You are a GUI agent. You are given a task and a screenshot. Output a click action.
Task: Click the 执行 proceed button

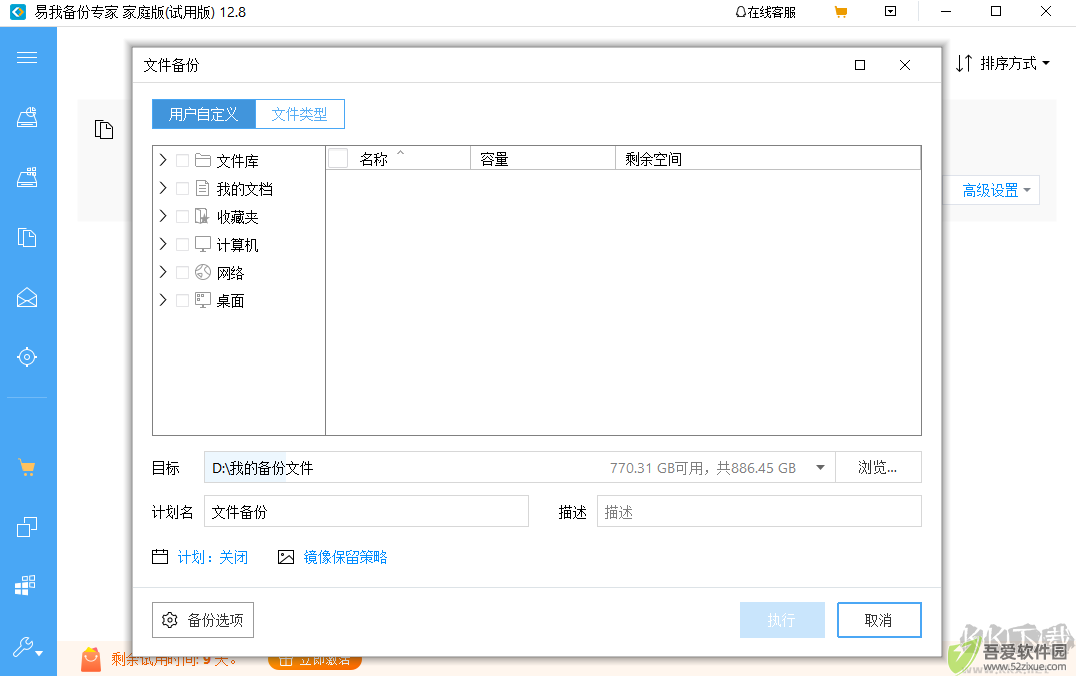(x=782, y=620)
